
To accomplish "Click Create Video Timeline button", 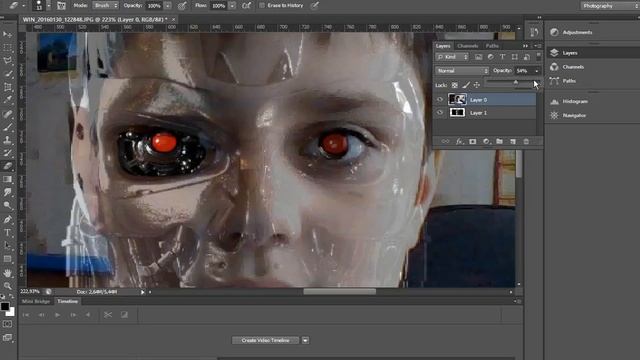I will tap(265, 340).
